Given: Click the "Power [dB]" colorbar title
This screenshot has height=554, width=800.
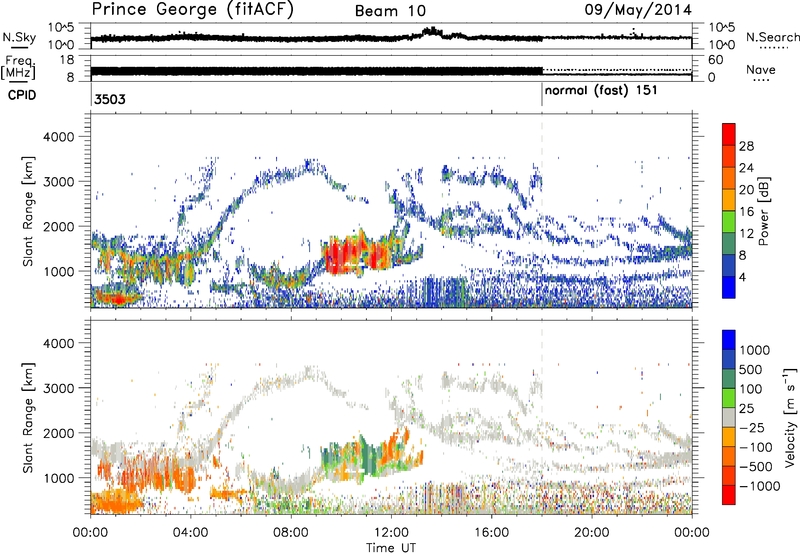Looking at the screenshot, I should pos(763,211).
